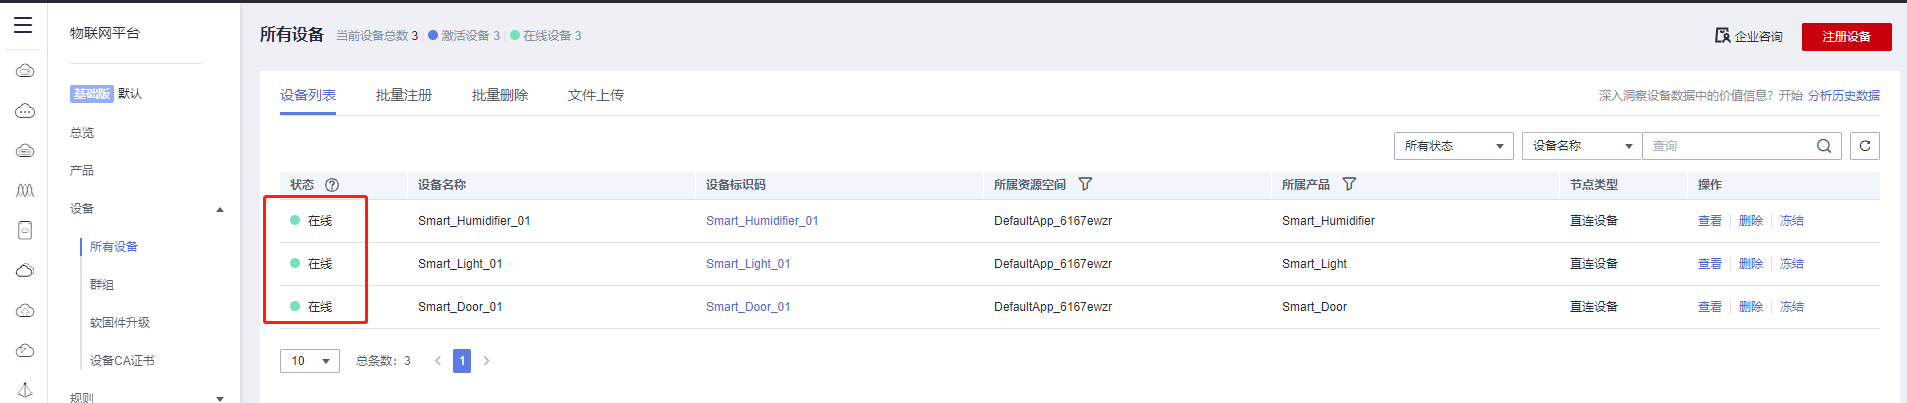Viewport: 1907px width, 403px height.
Task: Open the page size dropdown showing 10
Action: [310, 361]
